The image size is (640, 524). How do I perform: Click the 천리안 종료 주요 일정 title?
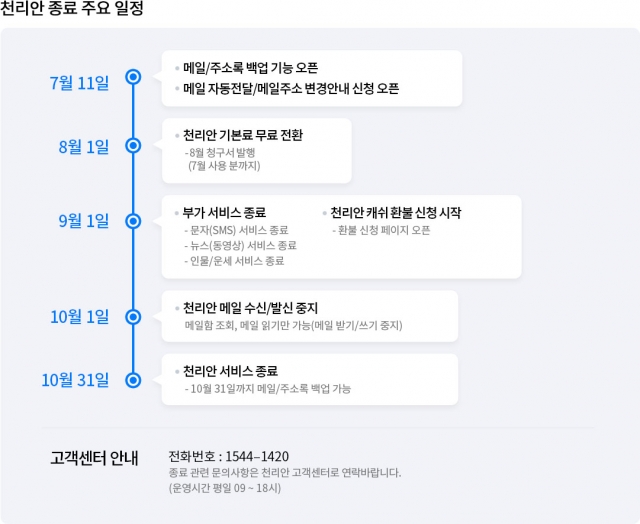[x=72, y=8]
